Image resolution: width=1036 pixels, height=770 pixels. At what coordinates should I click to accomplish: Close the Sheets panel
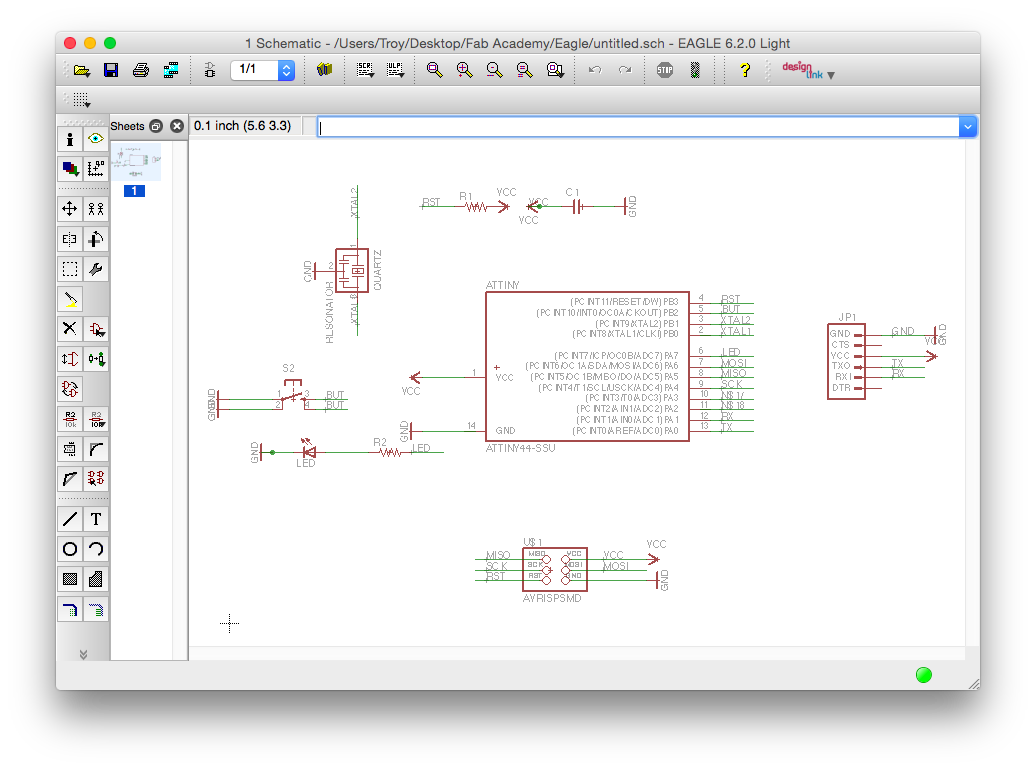tap(177, 126)
